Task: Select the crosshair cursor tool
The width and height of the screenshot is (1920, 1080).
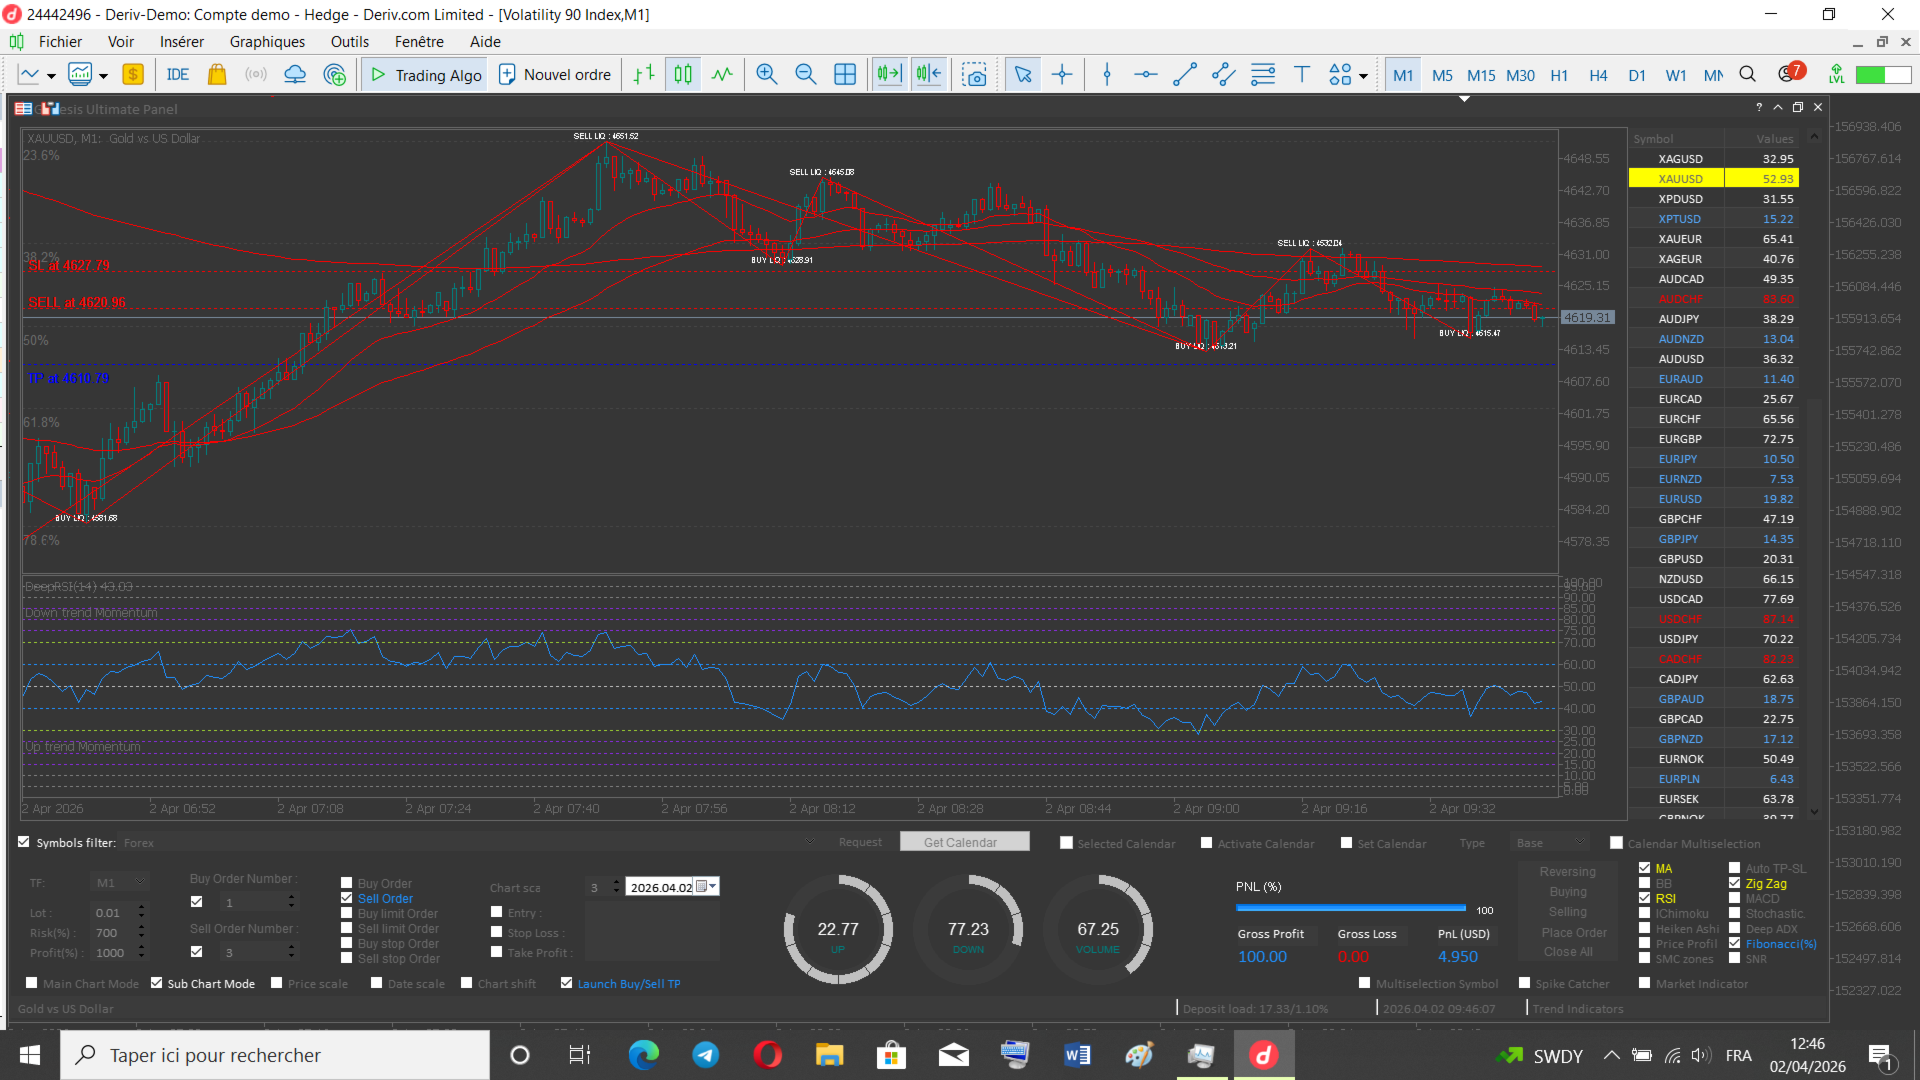Action: tap(1062, 75)
